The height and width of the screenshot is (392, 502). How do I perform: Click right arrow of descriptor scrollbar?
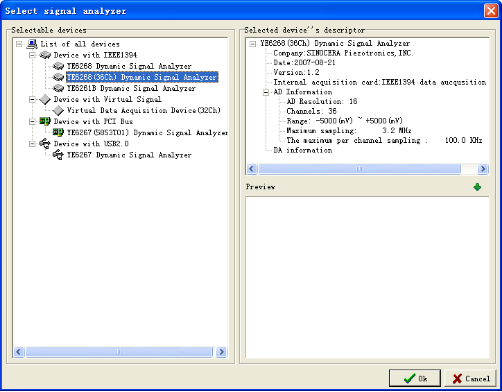pos(483,169)
